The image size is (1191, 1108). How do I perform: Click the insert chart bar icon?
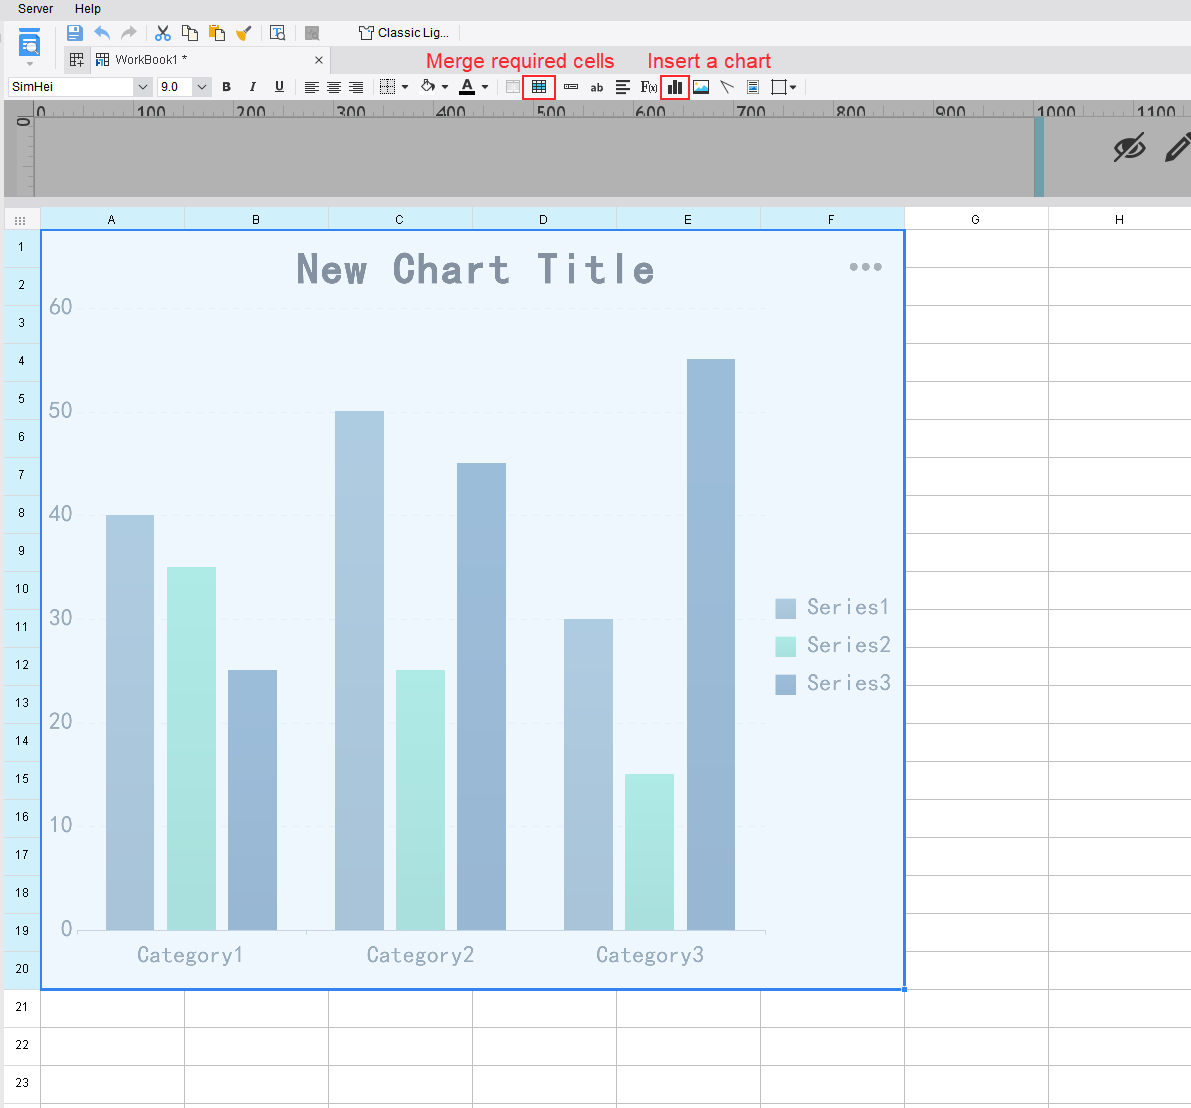pos(675,87)
